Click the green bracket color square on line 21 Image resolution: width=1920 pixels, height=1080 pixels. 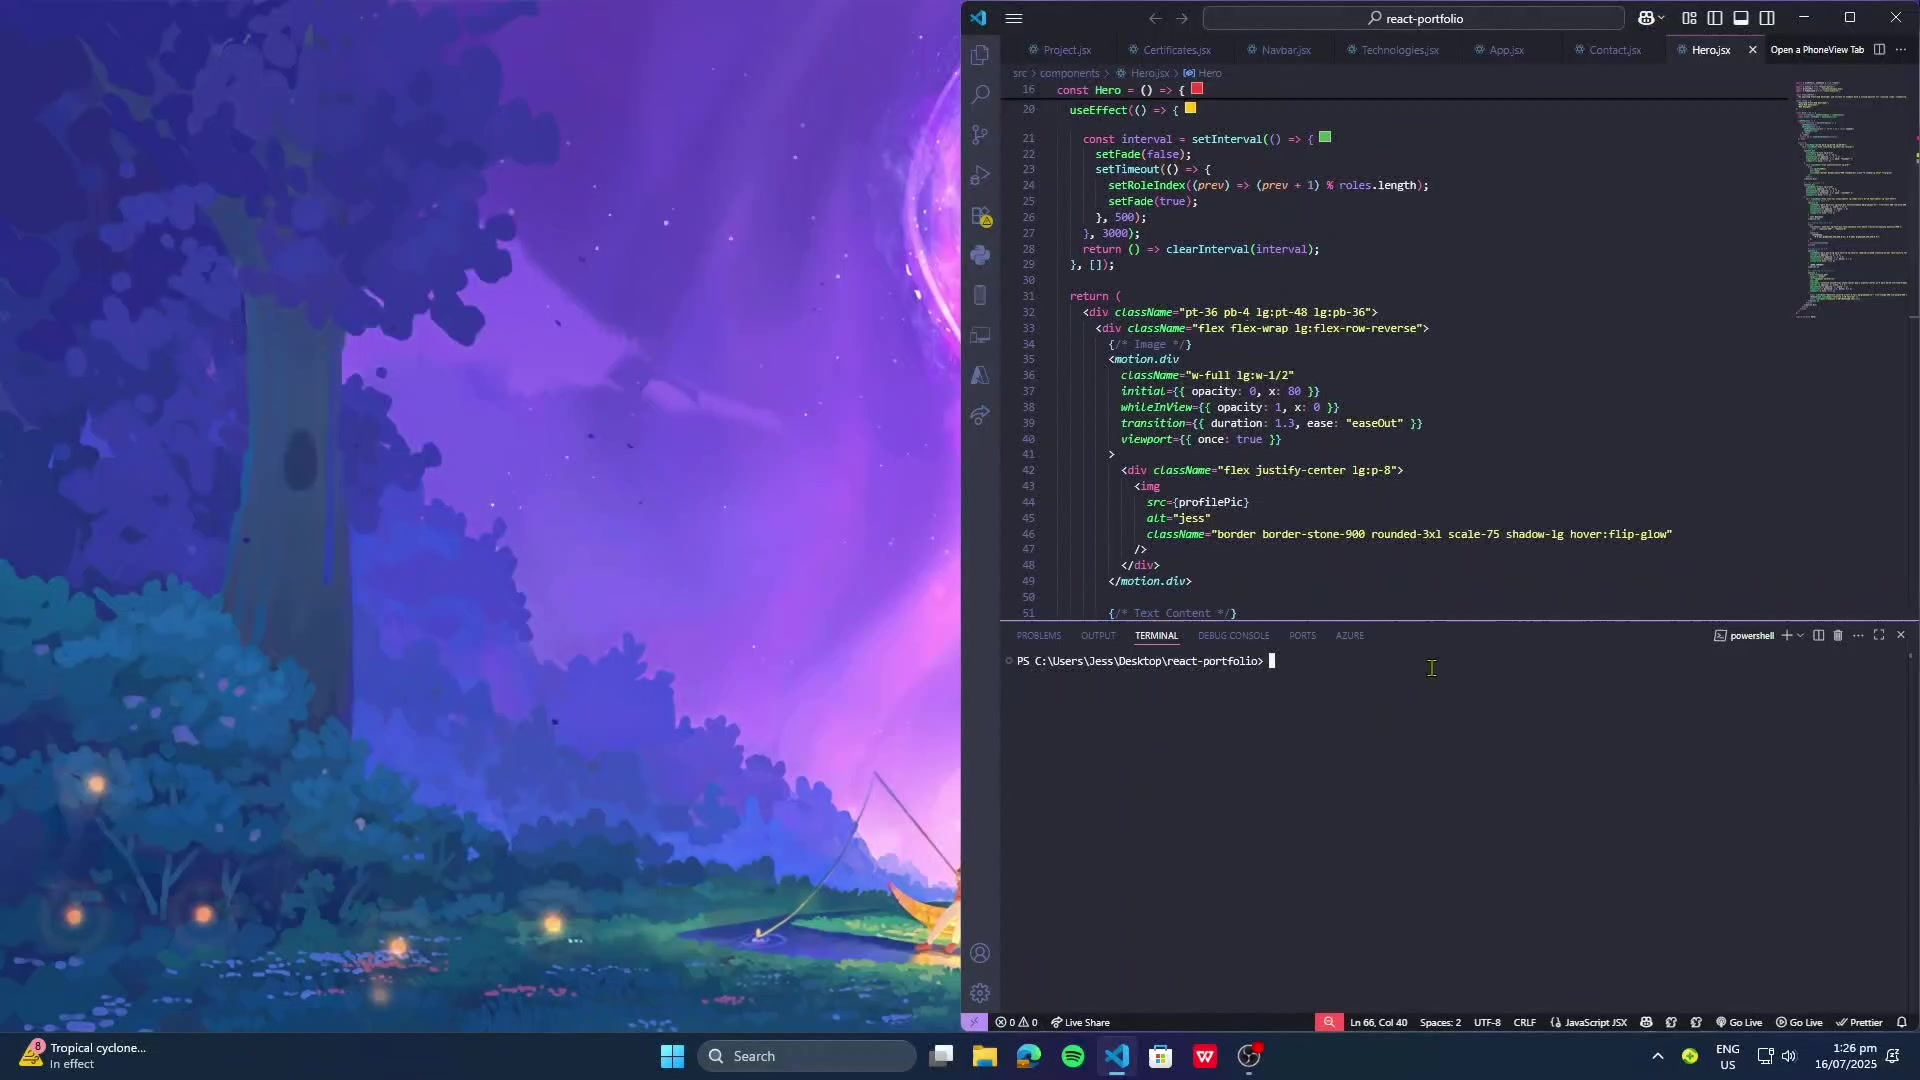(1325, 137)
